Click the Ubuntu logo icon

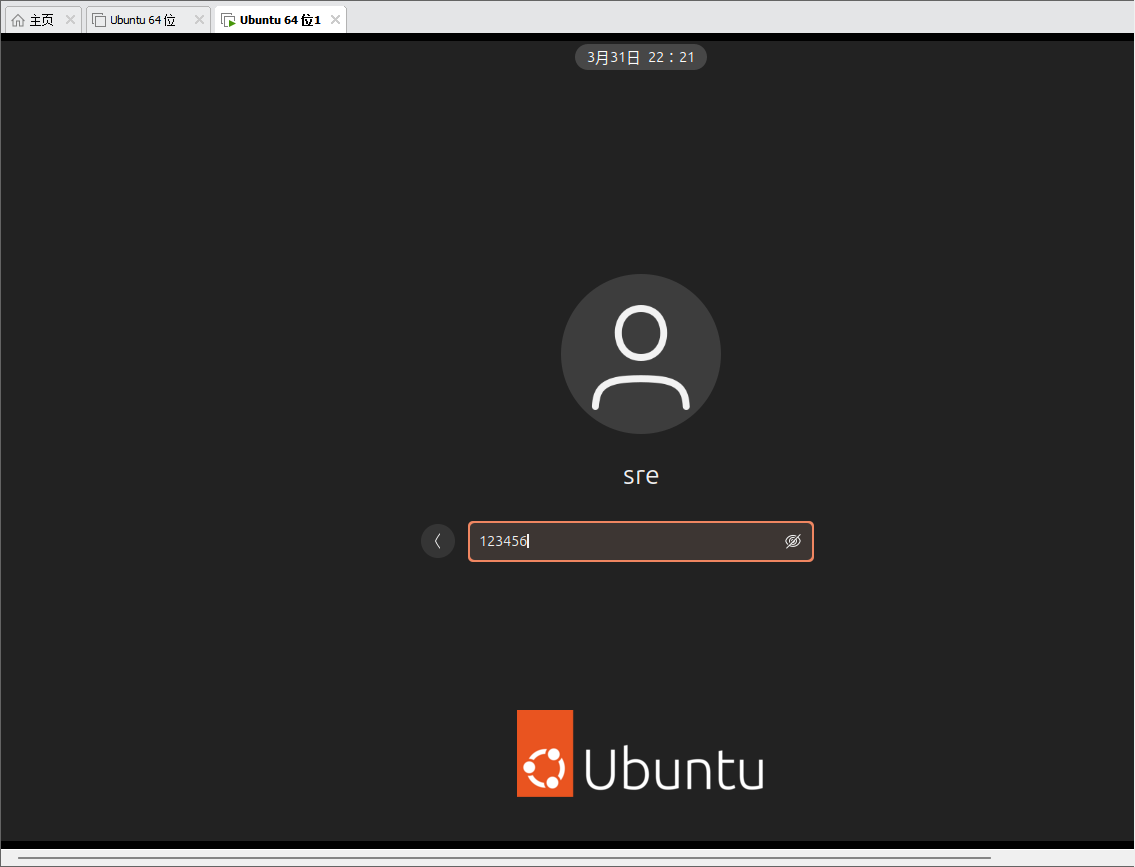pos(545,753)
